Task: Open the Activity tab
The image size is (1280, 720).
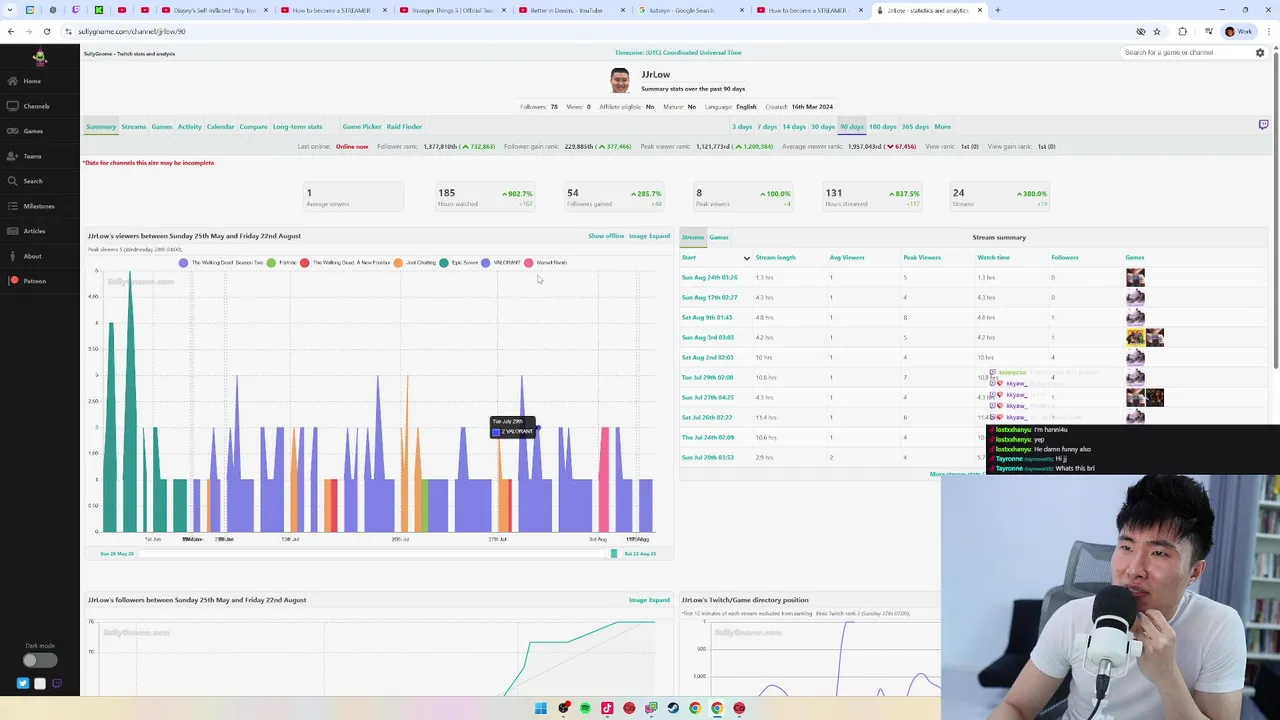Action: click(189, 127)
